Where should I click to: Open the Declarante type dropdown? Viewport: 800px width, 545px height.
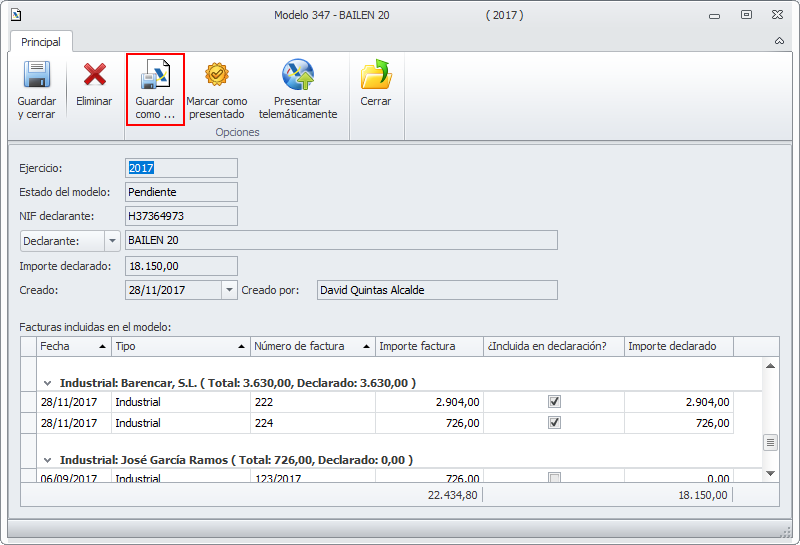[111, 240]
